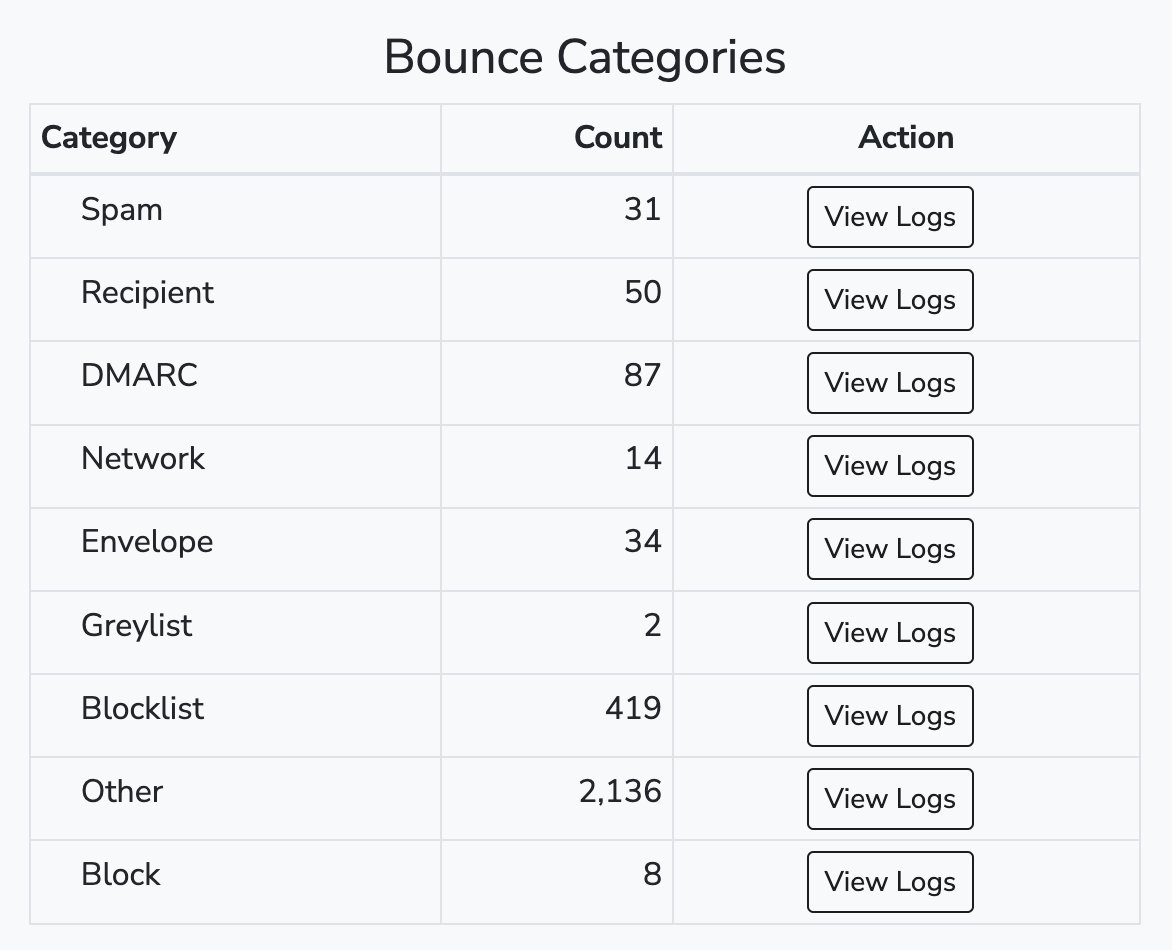Screen dimensions: 1172x950
Task: Click View Logs in the Block row
Action: 889,882
